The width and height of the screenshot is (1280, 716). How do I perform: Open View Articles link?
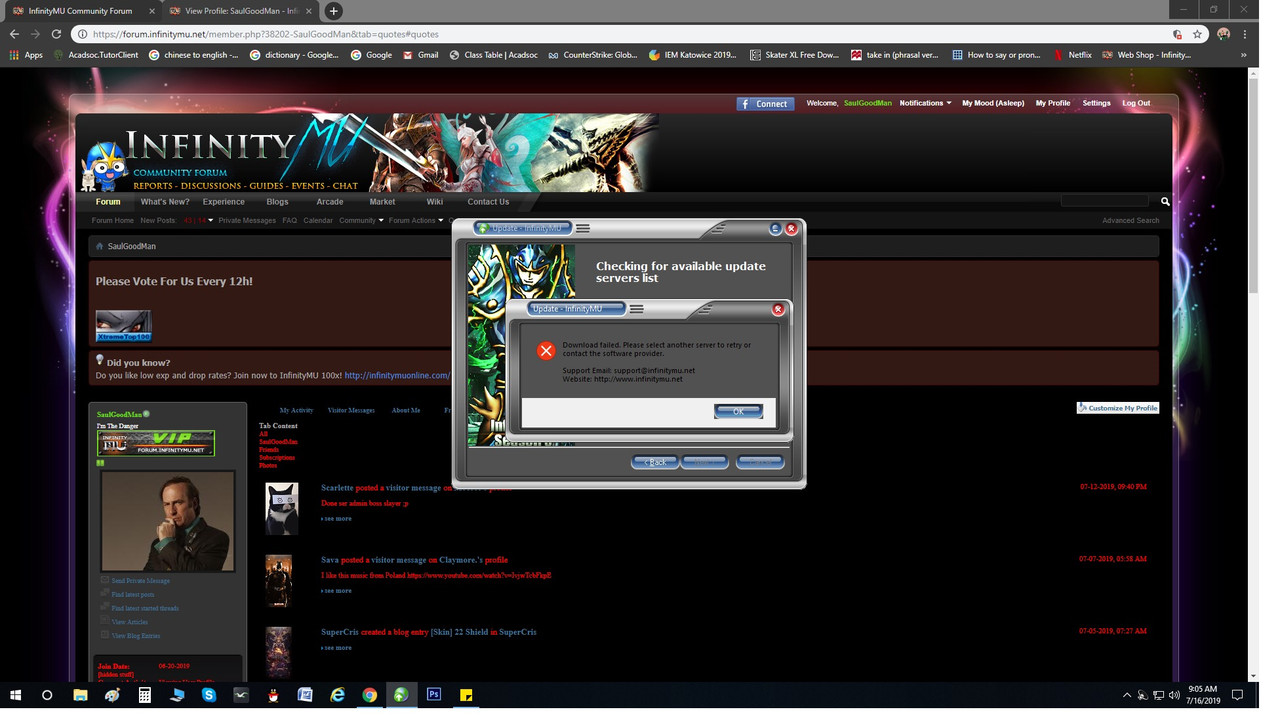[x=130, y=622]
